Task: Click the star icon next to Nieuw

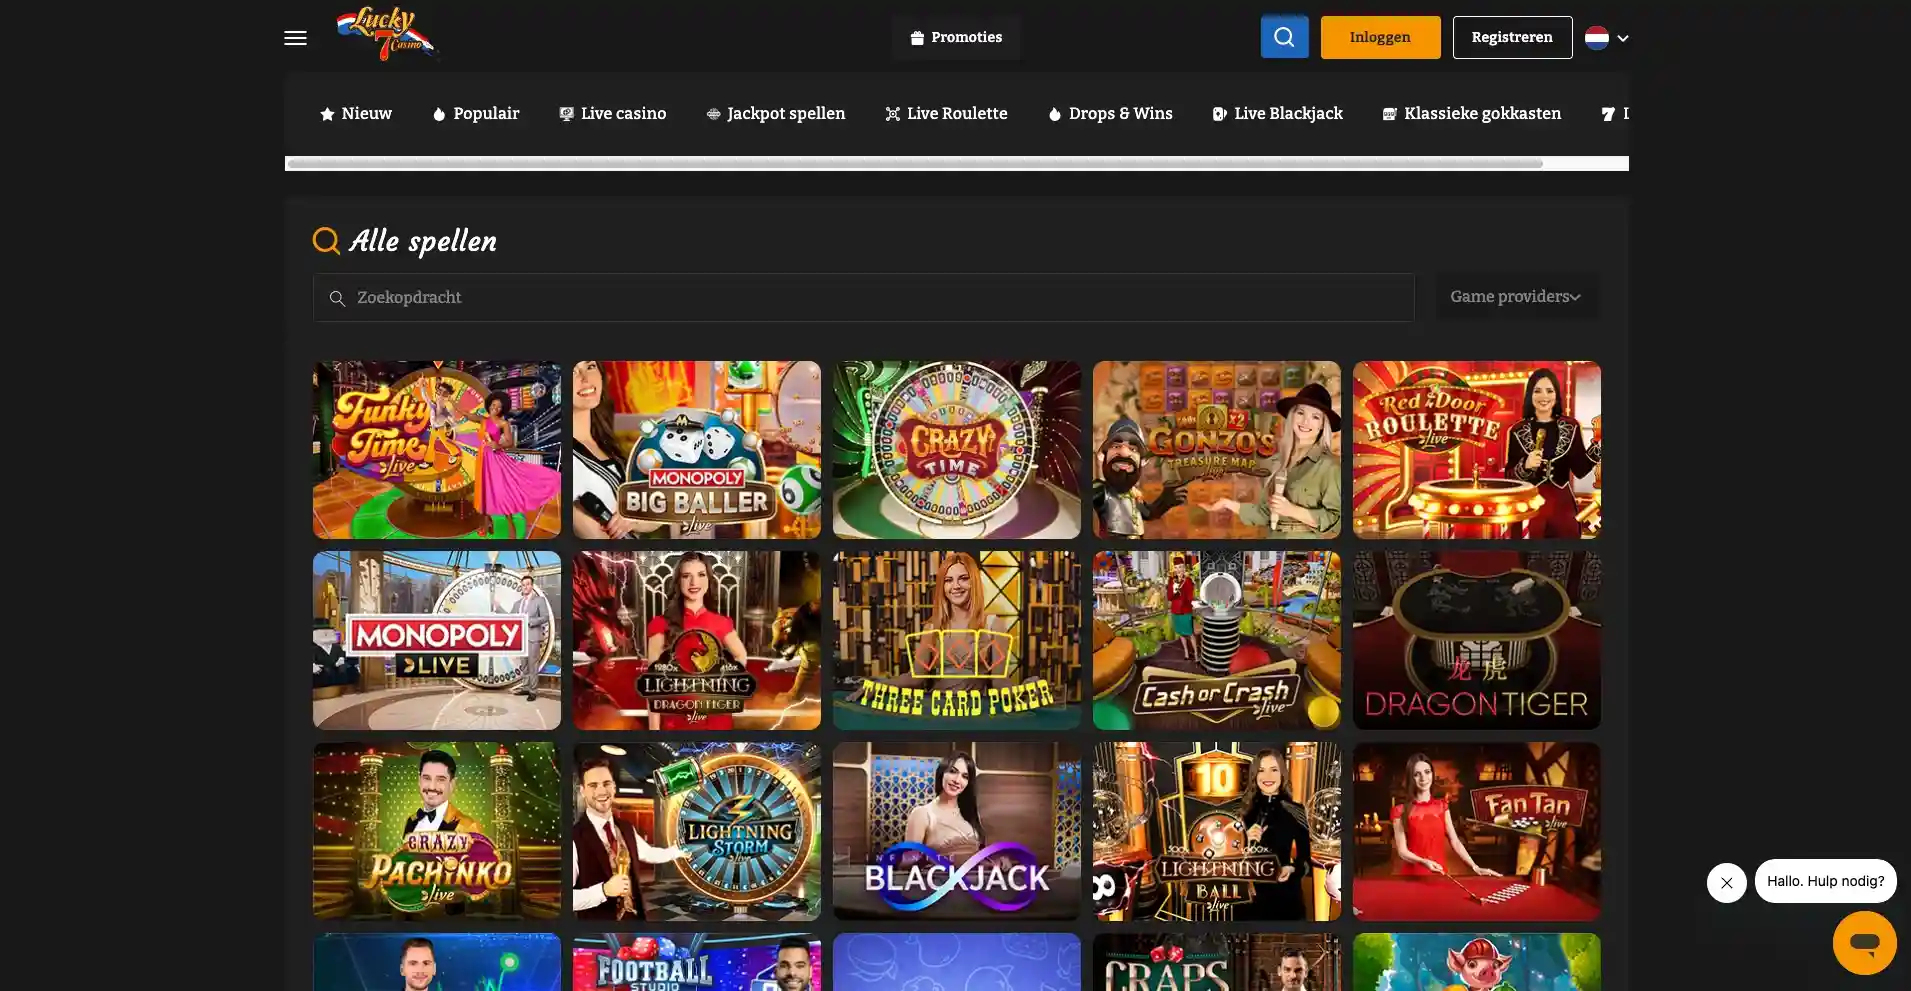Action: point(327,114)
